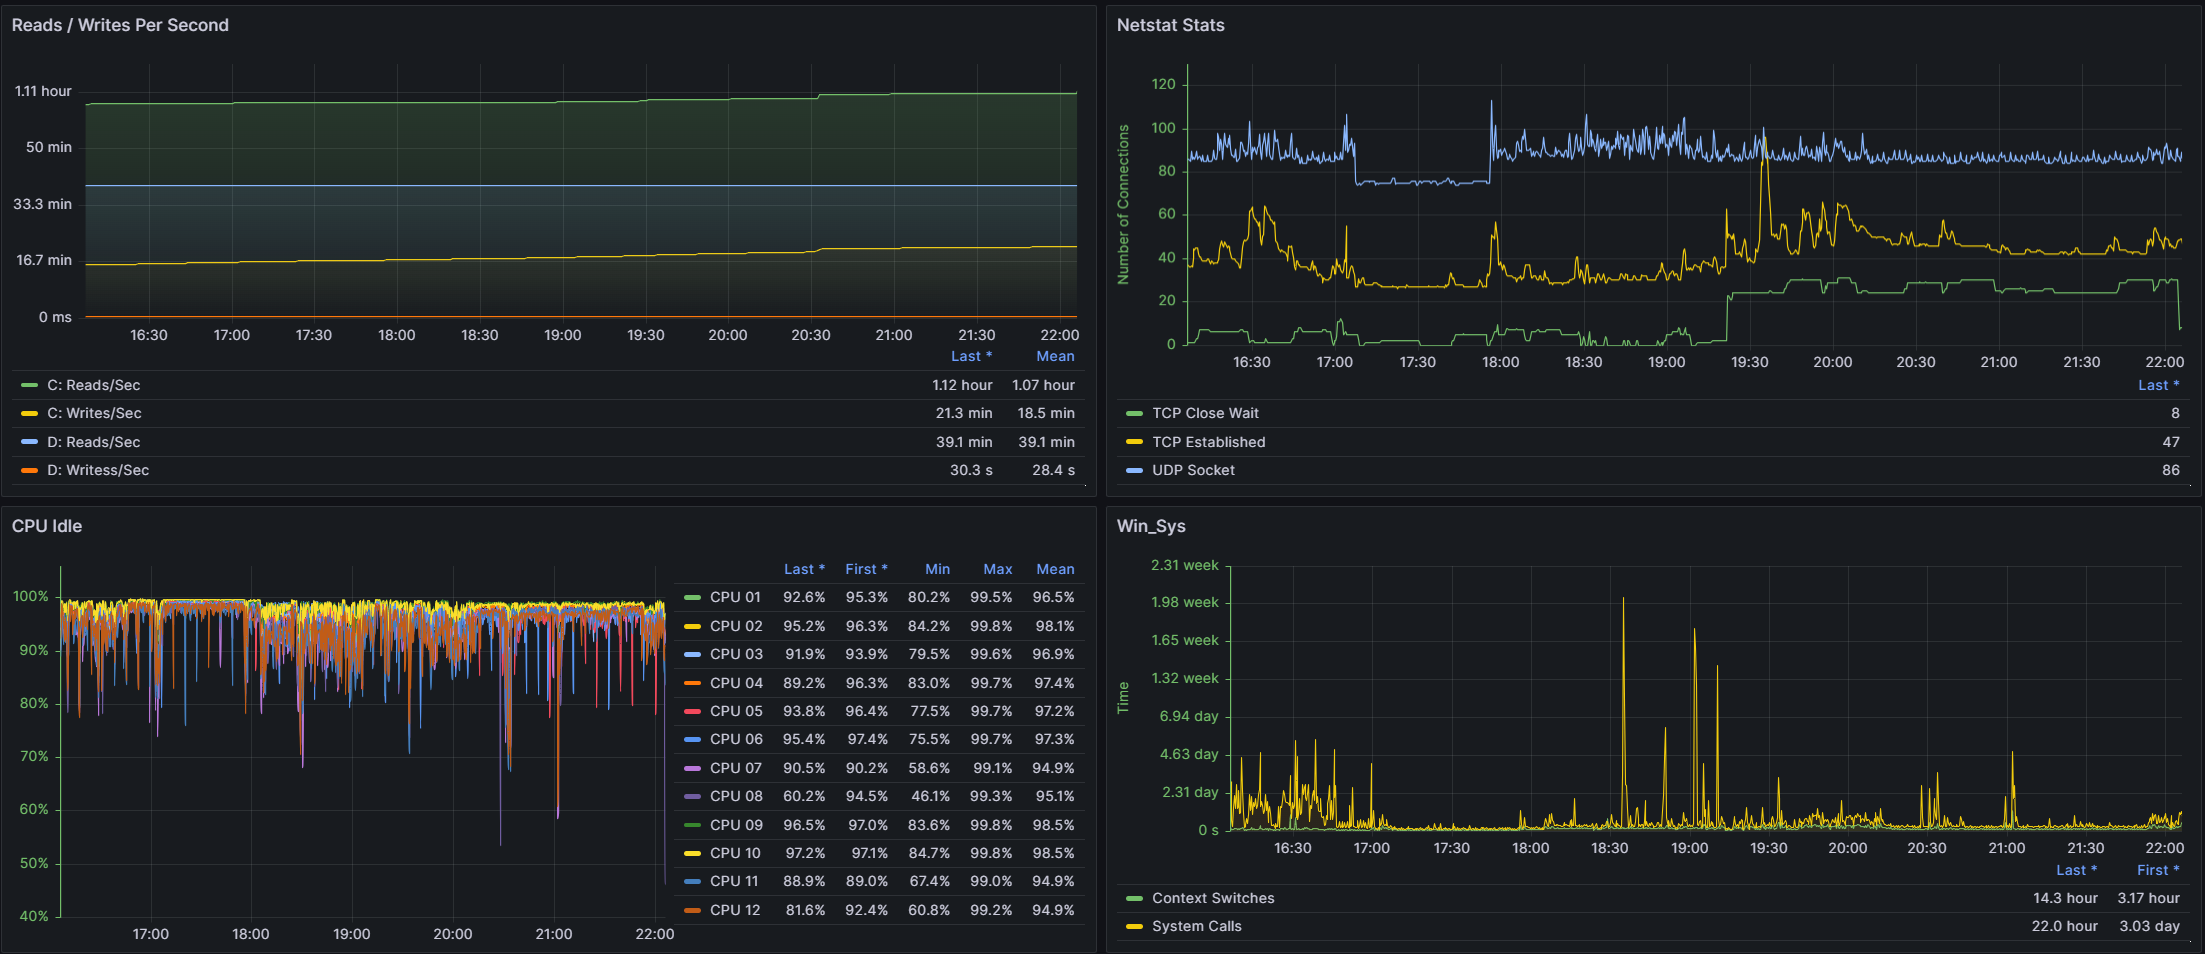The image size is (2205, 954).
Task: Click orange swatch of D: Writess/Sec
Action: pos(29,470)
